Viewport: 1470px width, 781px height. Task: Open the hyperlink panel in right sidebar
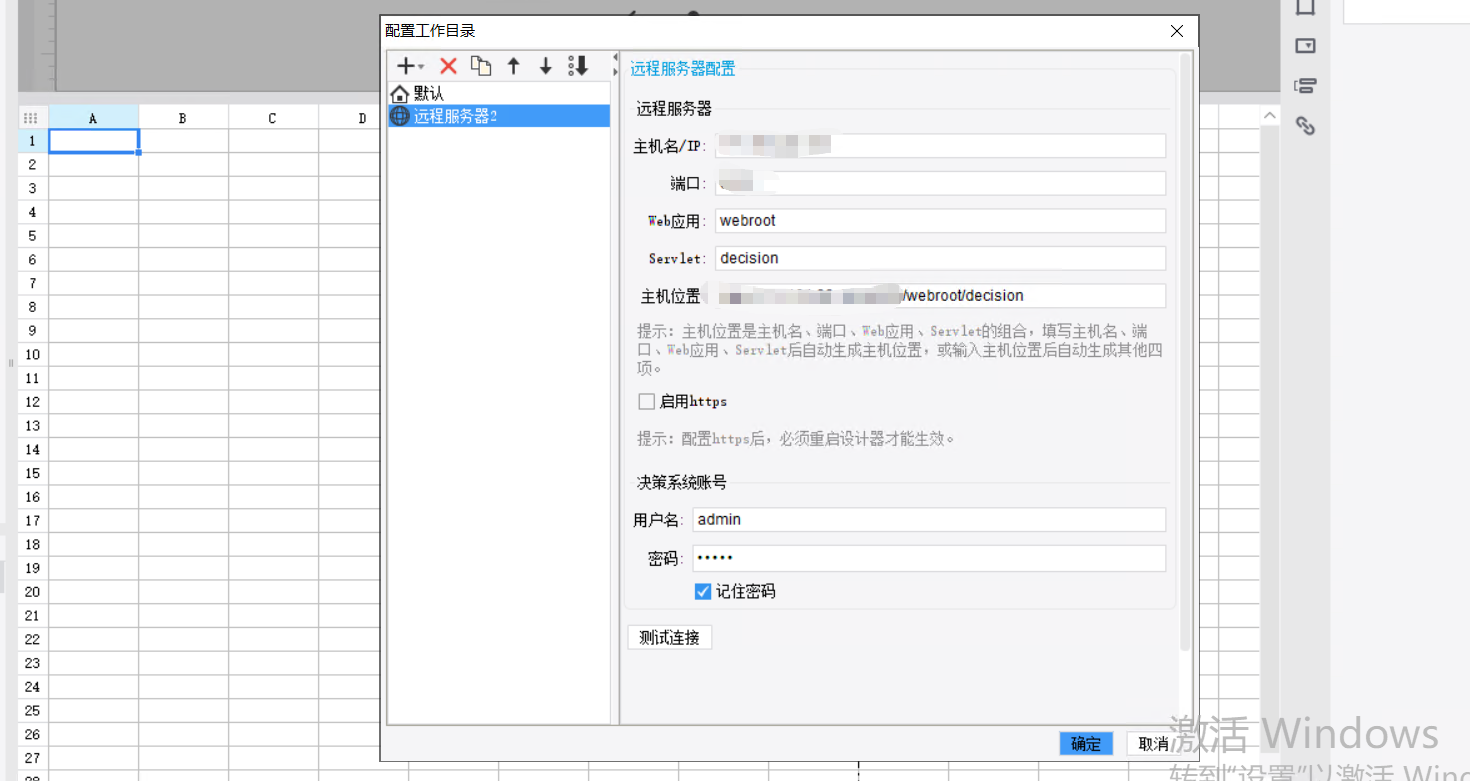pos(1305,126)
